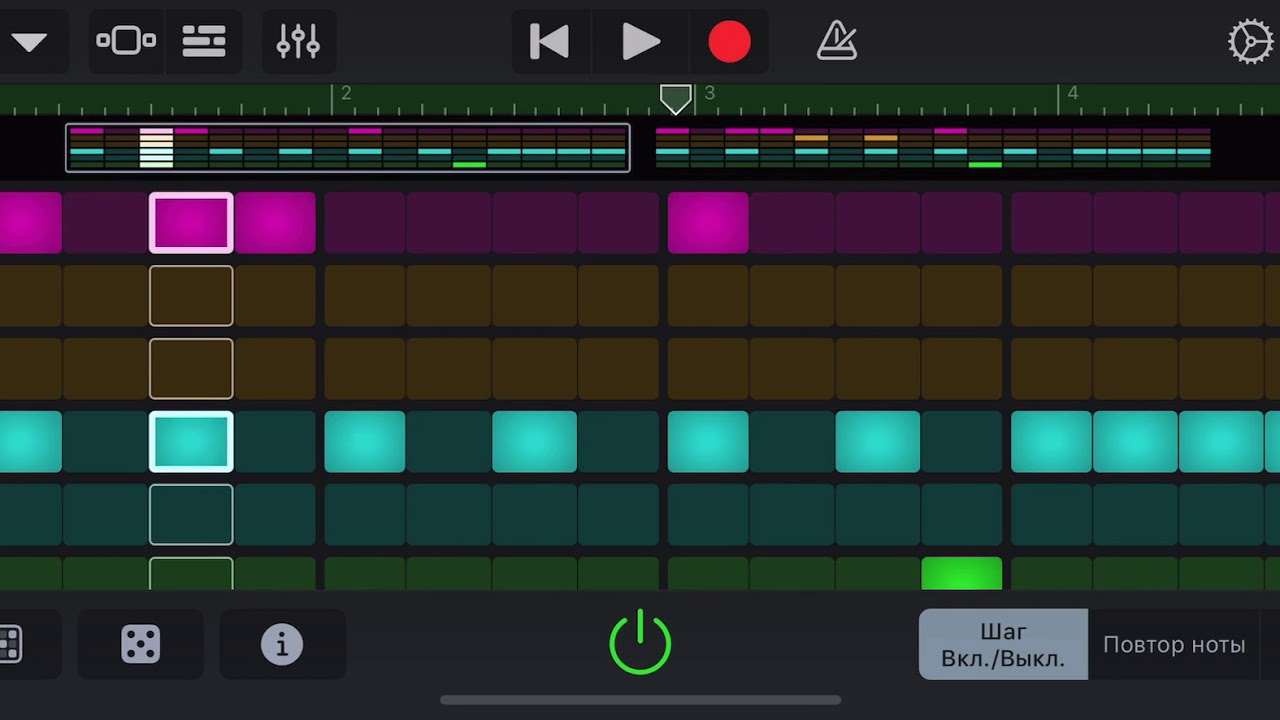Jump to bar 2 on the ruler
Image resolution: width=1280 pixels, height=720 pixels.
tap(345, 94)
